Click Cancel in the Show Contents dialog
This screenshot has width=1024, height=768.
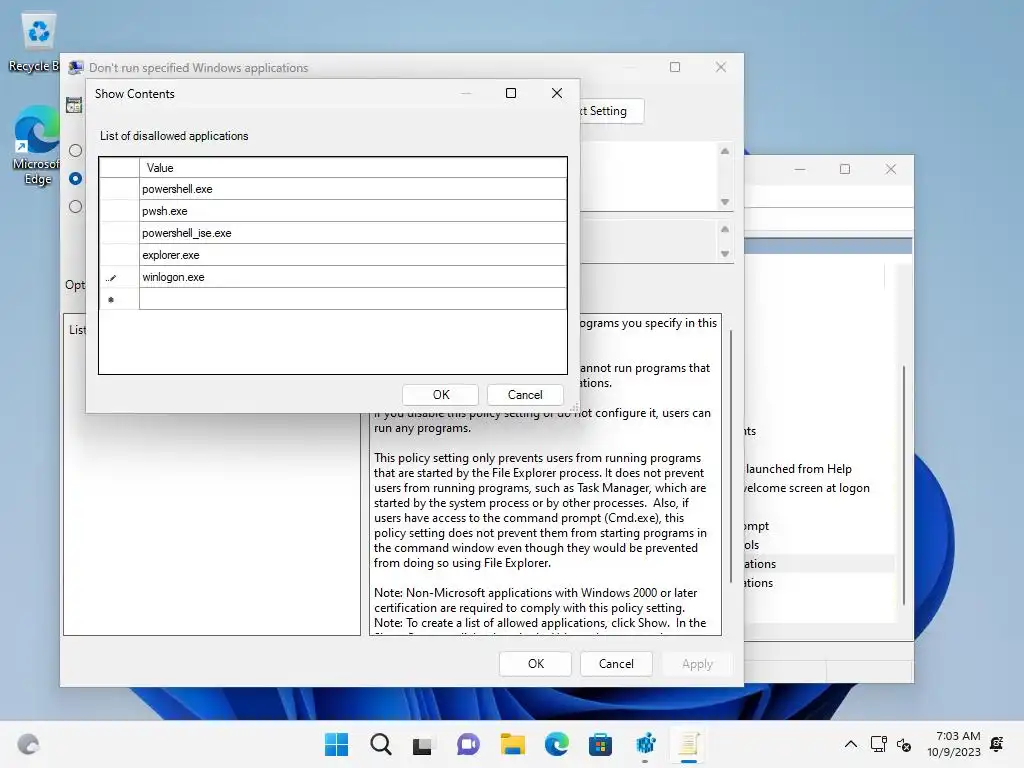coord(525,394)
